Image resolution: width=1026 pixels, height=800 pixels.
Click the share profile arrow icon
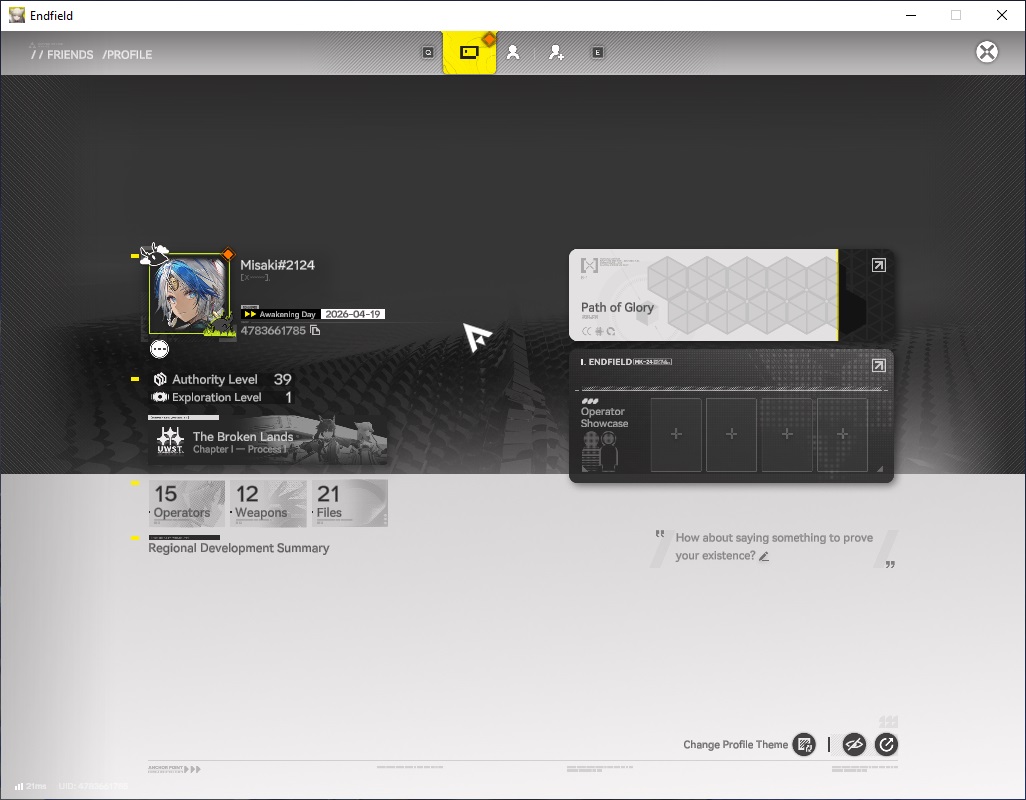click(886, 744)
